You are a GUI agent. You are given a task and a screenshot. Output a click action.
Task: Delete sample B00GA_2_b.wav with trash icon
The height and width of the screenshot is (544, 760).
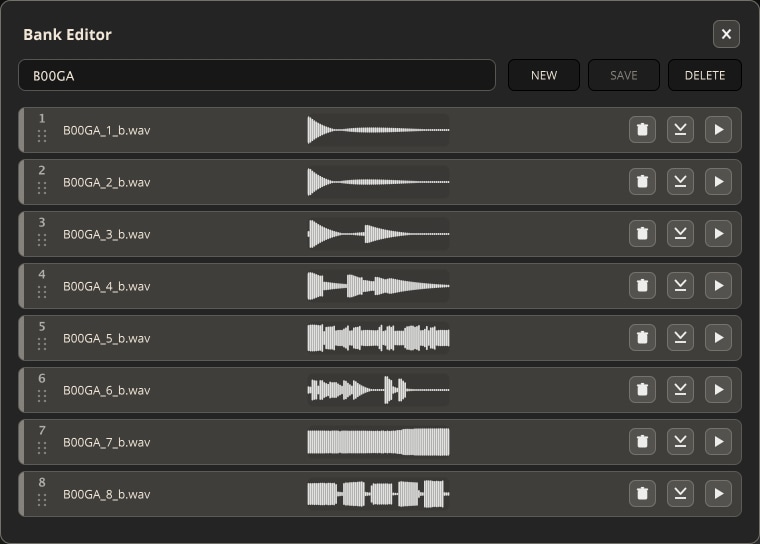click(642, 181)
